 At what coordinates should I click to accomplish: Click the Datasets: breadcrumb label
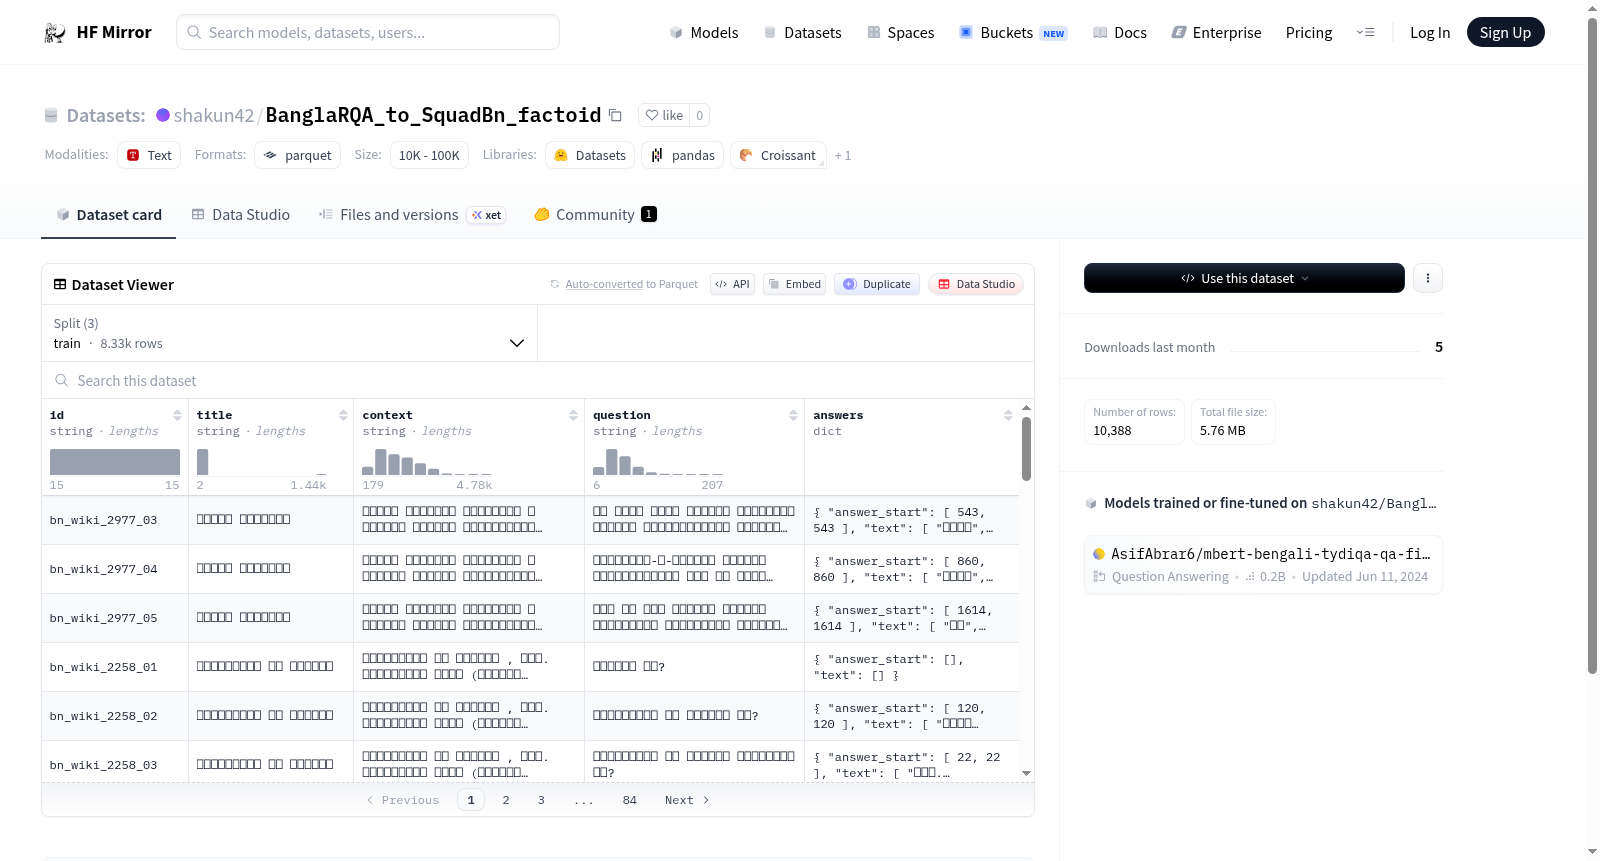coord(106,116)
